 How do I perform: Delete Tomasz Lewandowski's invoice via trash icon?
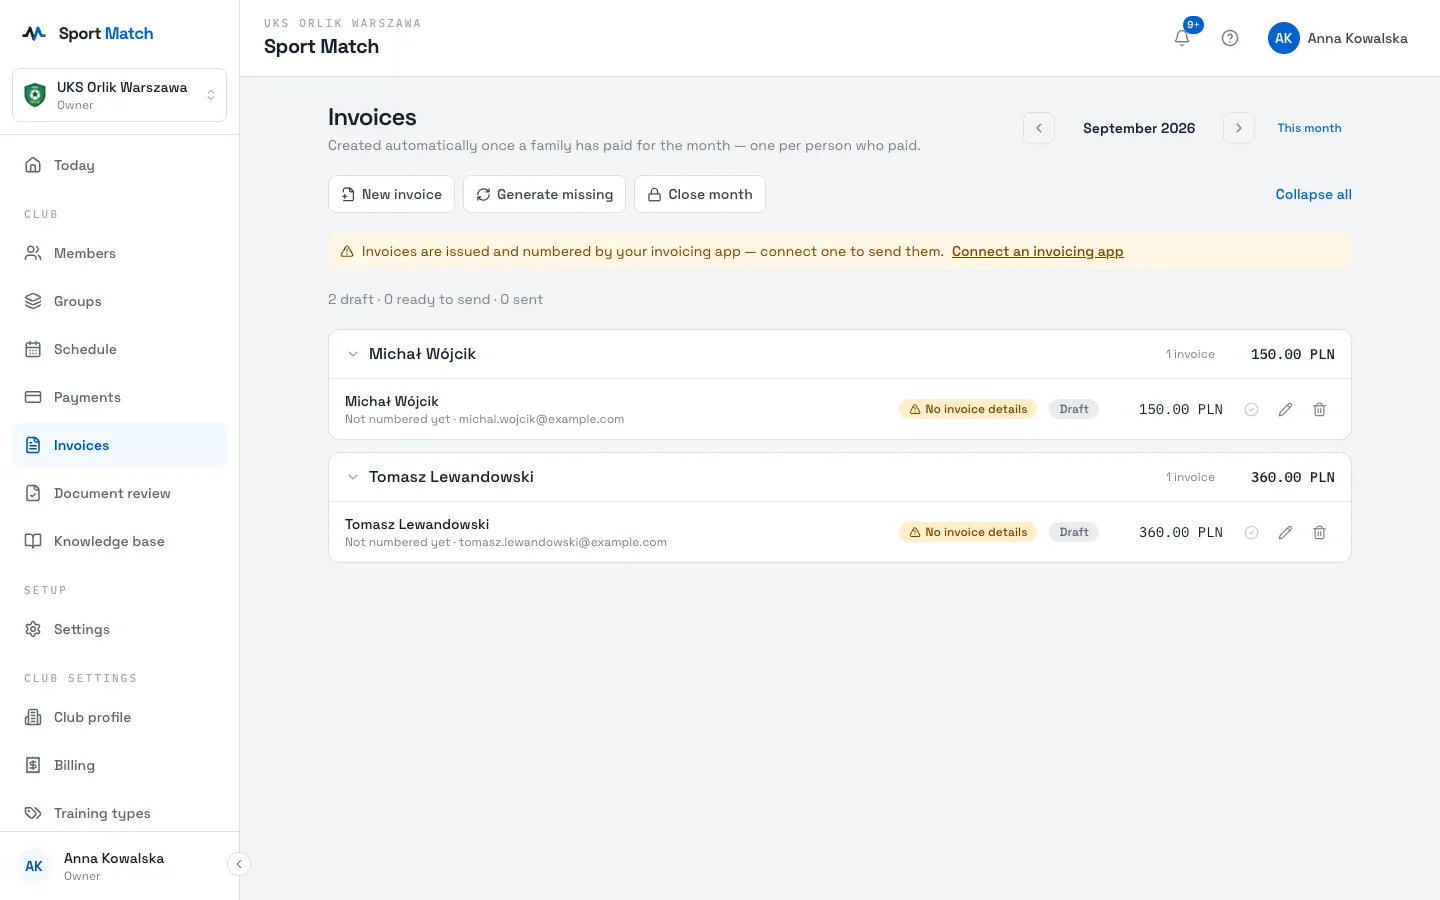pos(1319,532)
